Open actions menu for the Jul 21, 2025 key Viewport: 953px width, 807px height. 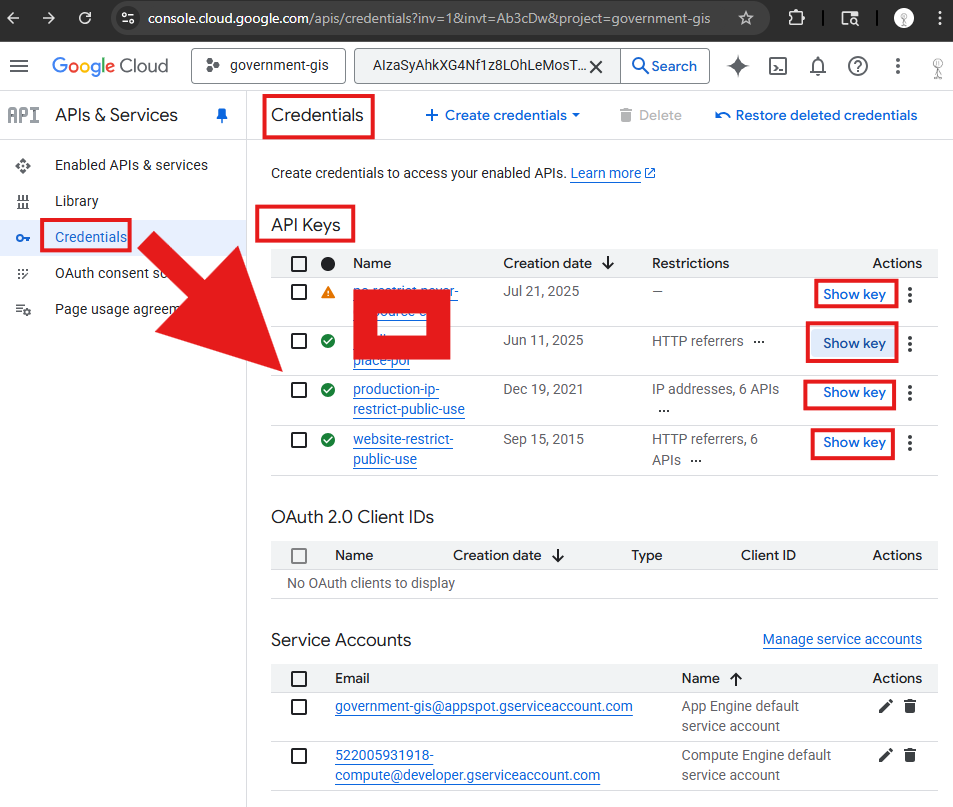[x=910, y=295]
